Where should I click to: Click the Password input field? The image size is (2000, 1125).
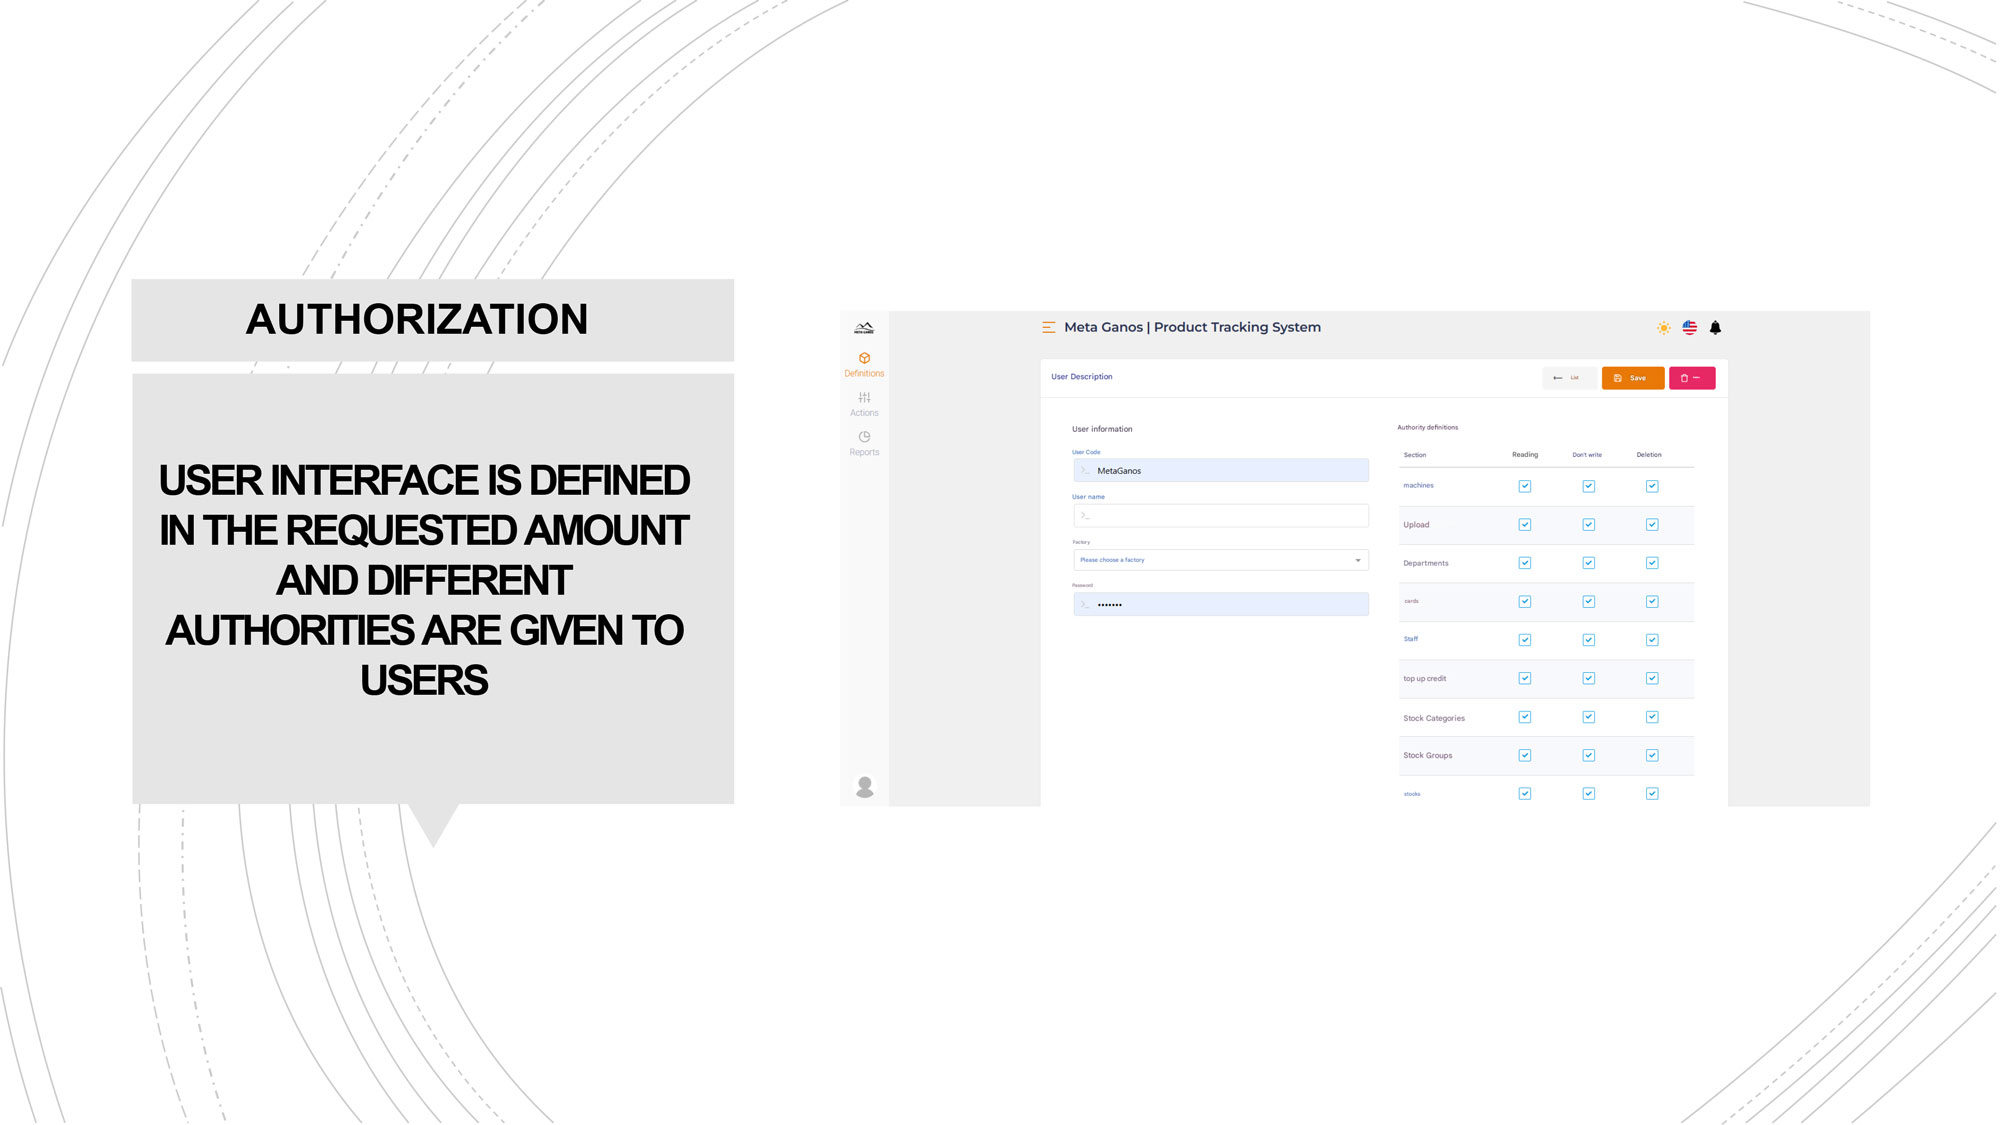(x=1221, y=604)
